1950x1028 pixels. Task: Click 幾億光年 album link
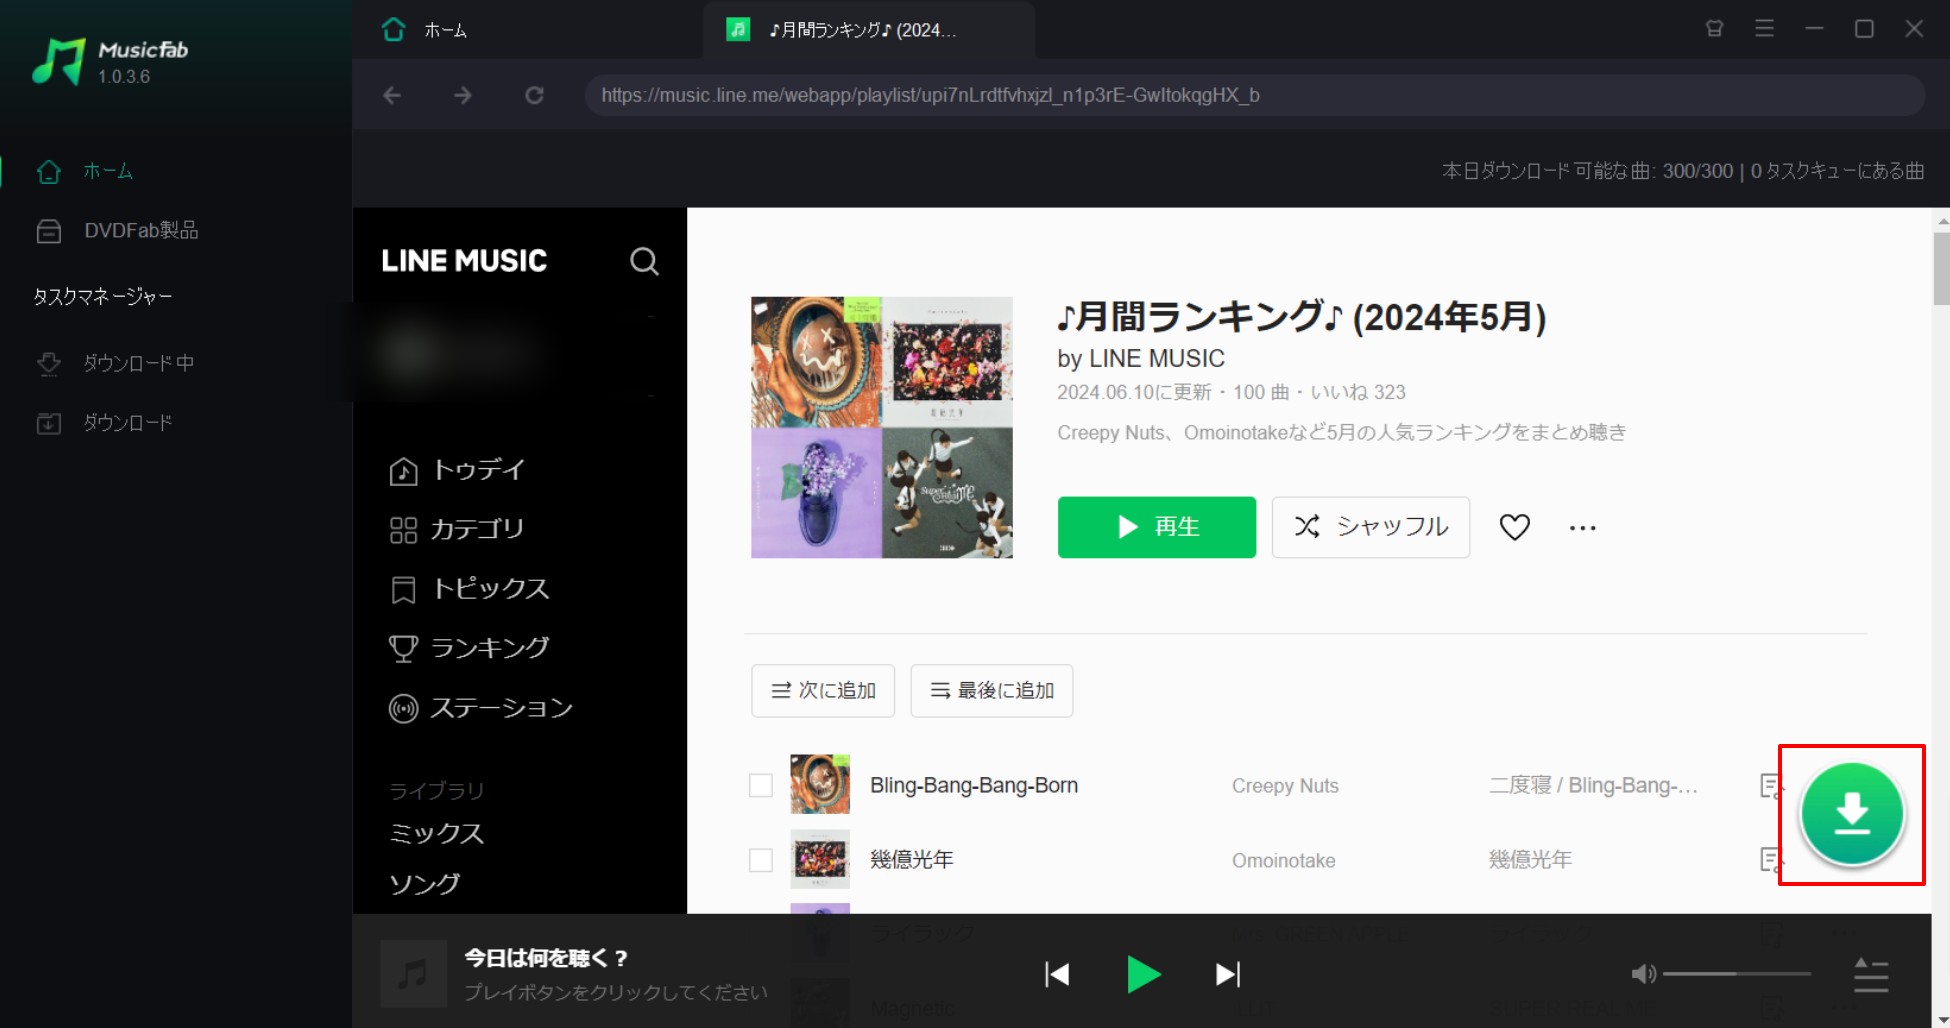coord(1530,860)
